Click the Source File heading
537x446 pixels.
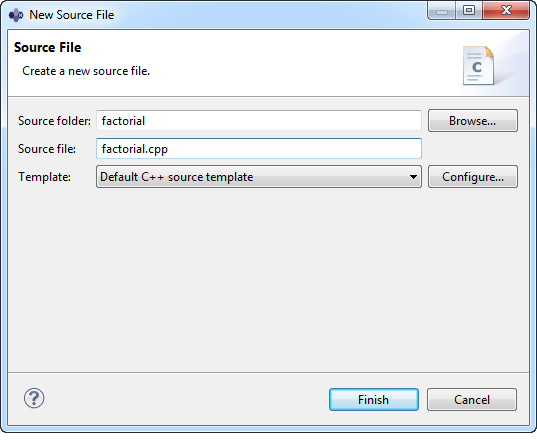coord(47,47)
